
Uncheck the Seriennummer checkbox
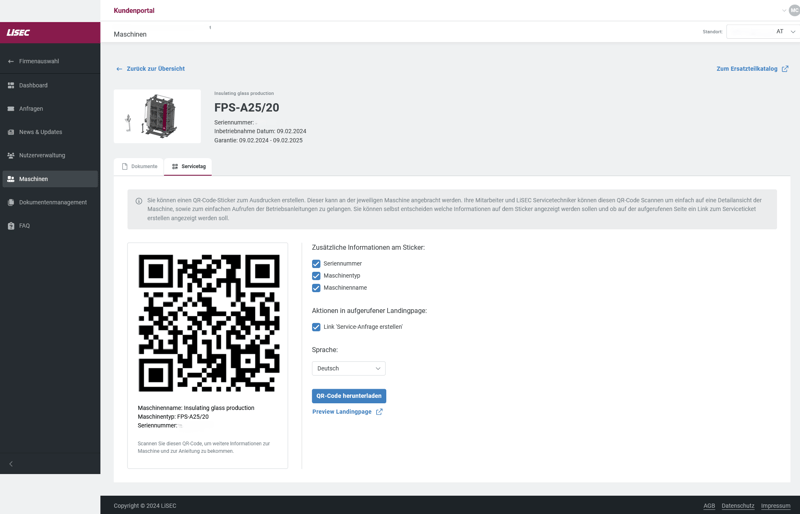tap(316, 264)
